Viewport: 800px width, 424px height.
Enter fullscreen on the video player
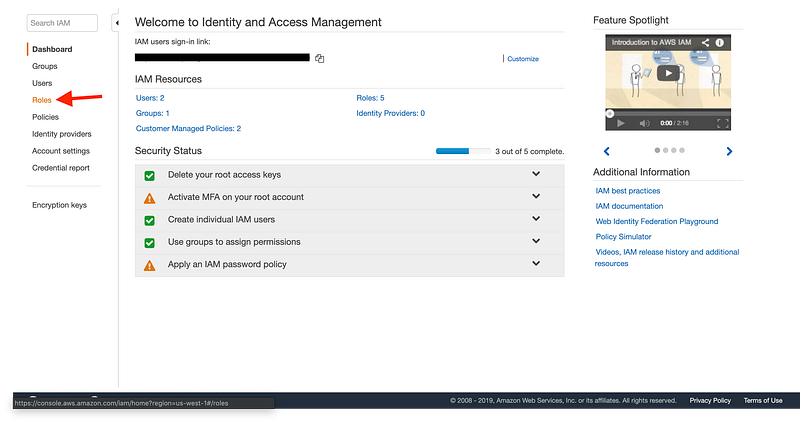722,123
